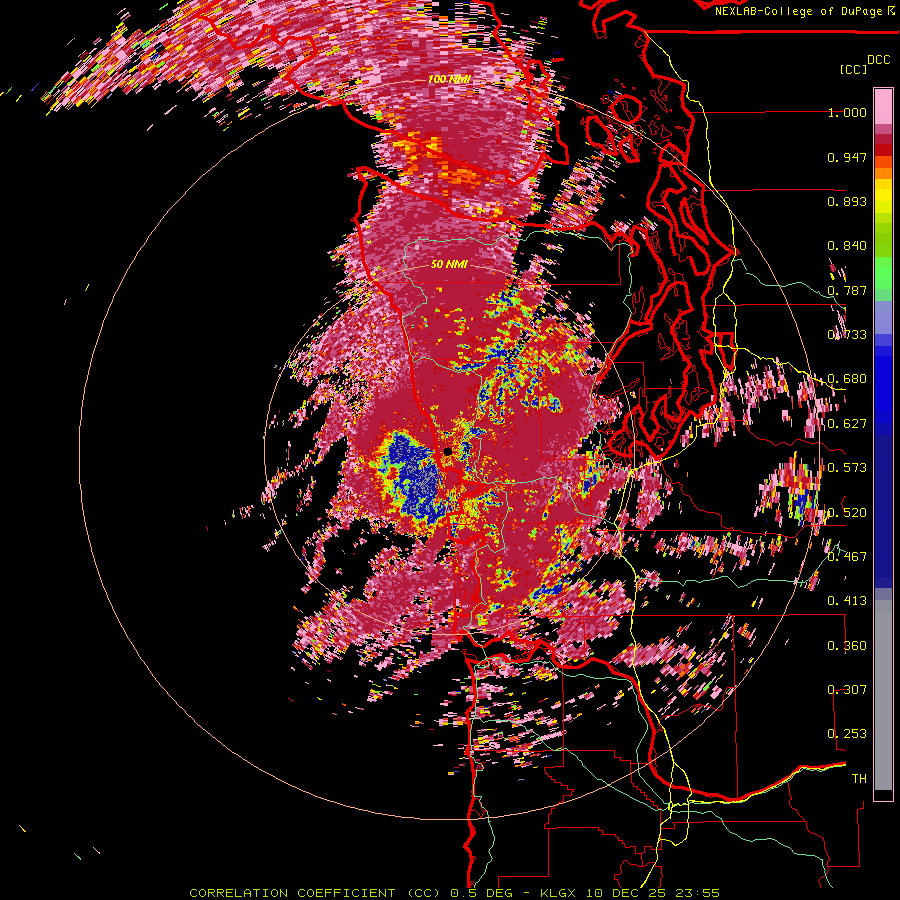
Task: Click the black radar site dot
Action: tap(448, 452)
